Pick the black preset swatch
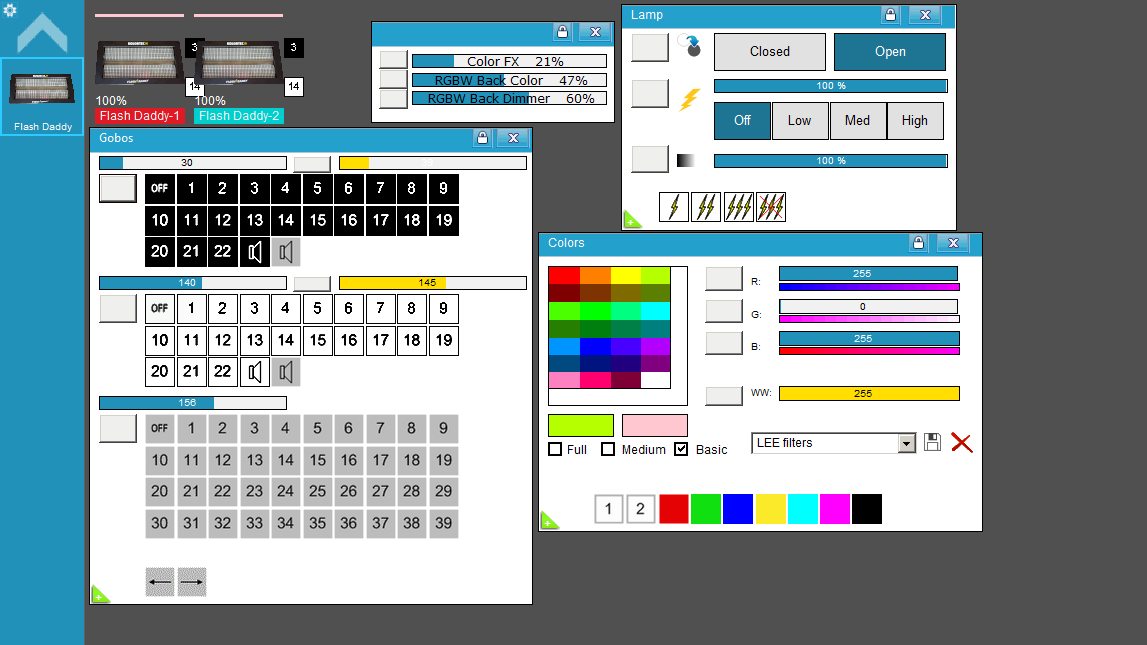This screenshot has width=1147, height=645. point(867,509)
